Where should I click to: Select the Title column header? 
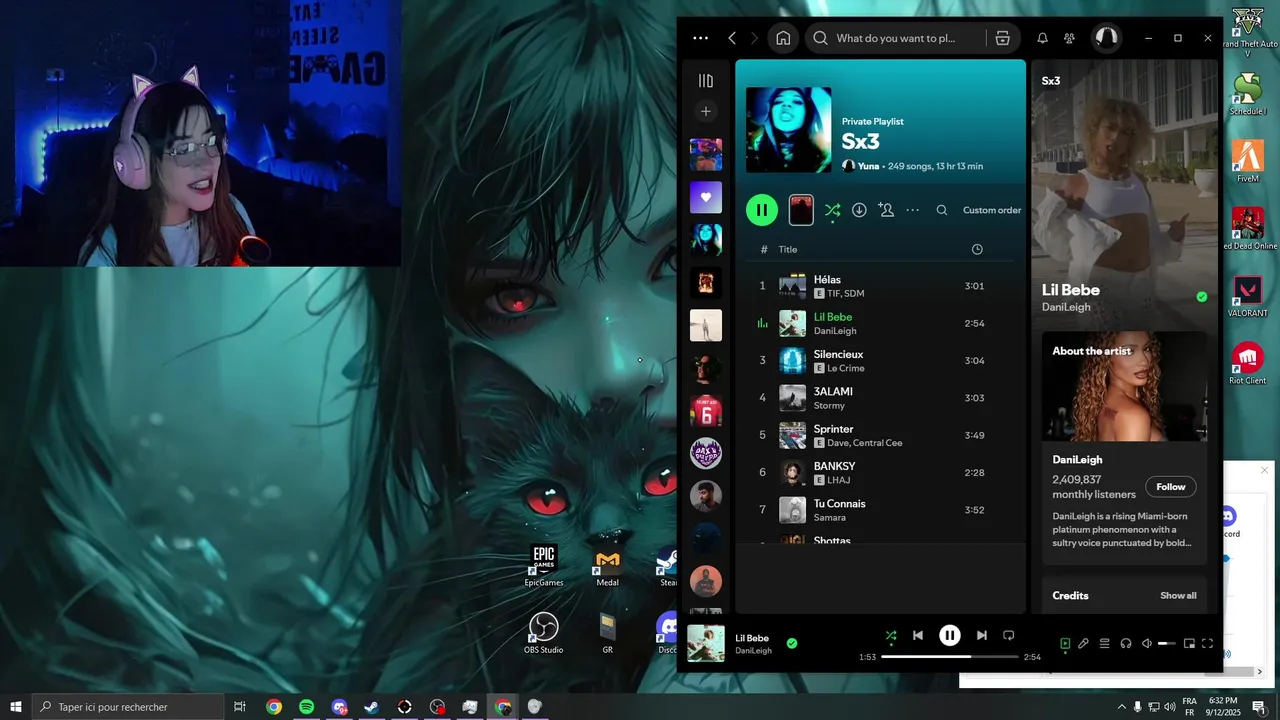788,249
